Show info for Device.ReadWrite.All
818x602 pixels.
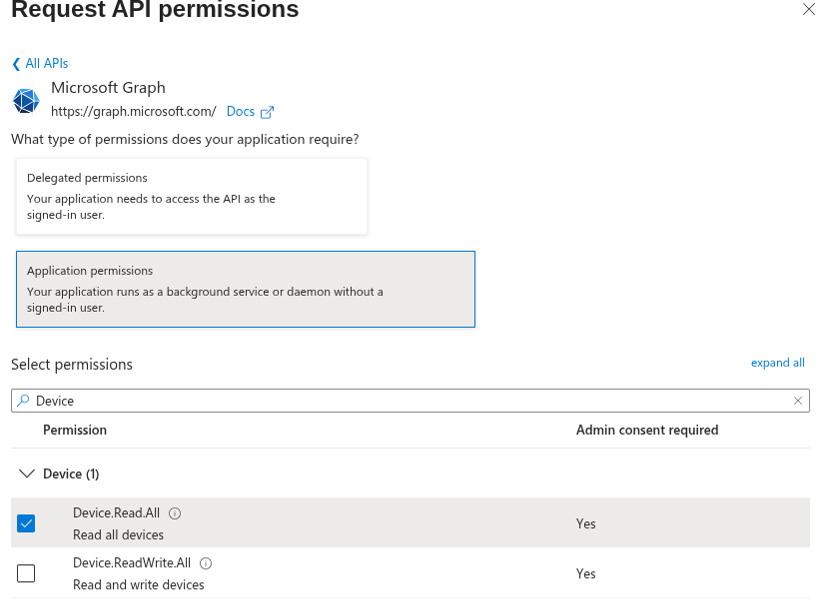tap(206, 564)
